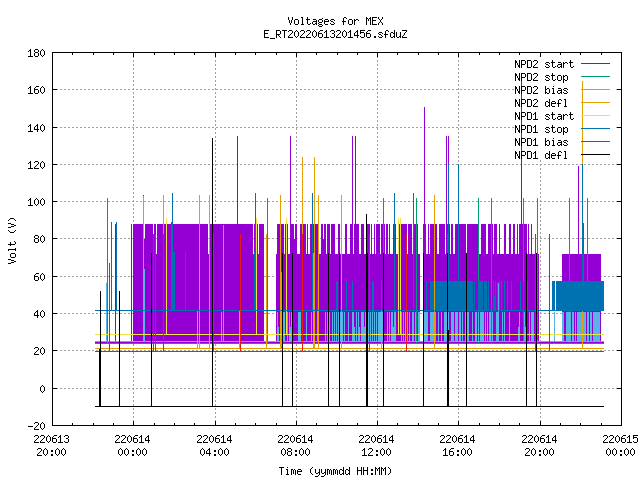Click the NPD2 bias legend label
640x480 pixels.
pyautogui.click(x=541, y=90)
